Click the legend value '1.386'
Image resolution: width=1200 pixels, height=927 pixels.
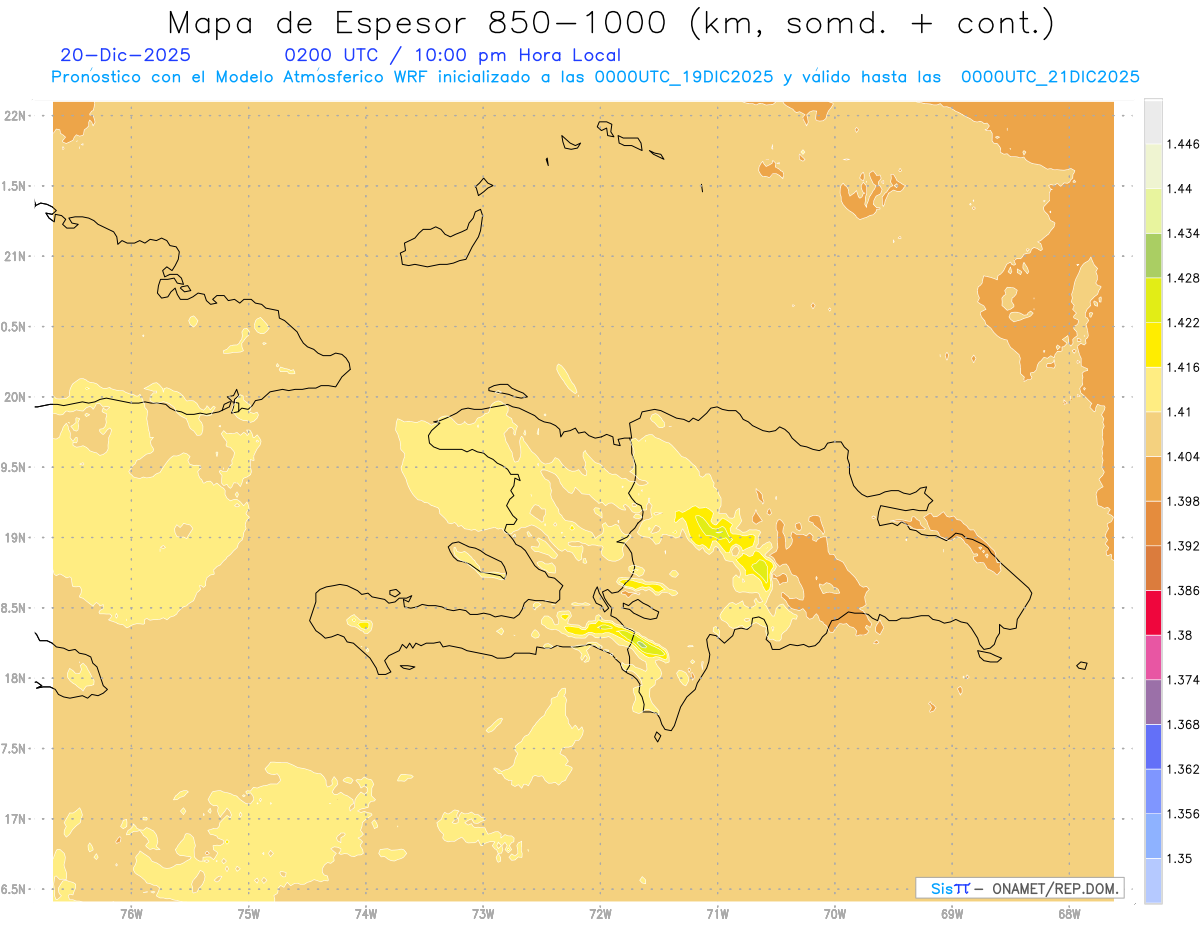(x=1182, y=591)
